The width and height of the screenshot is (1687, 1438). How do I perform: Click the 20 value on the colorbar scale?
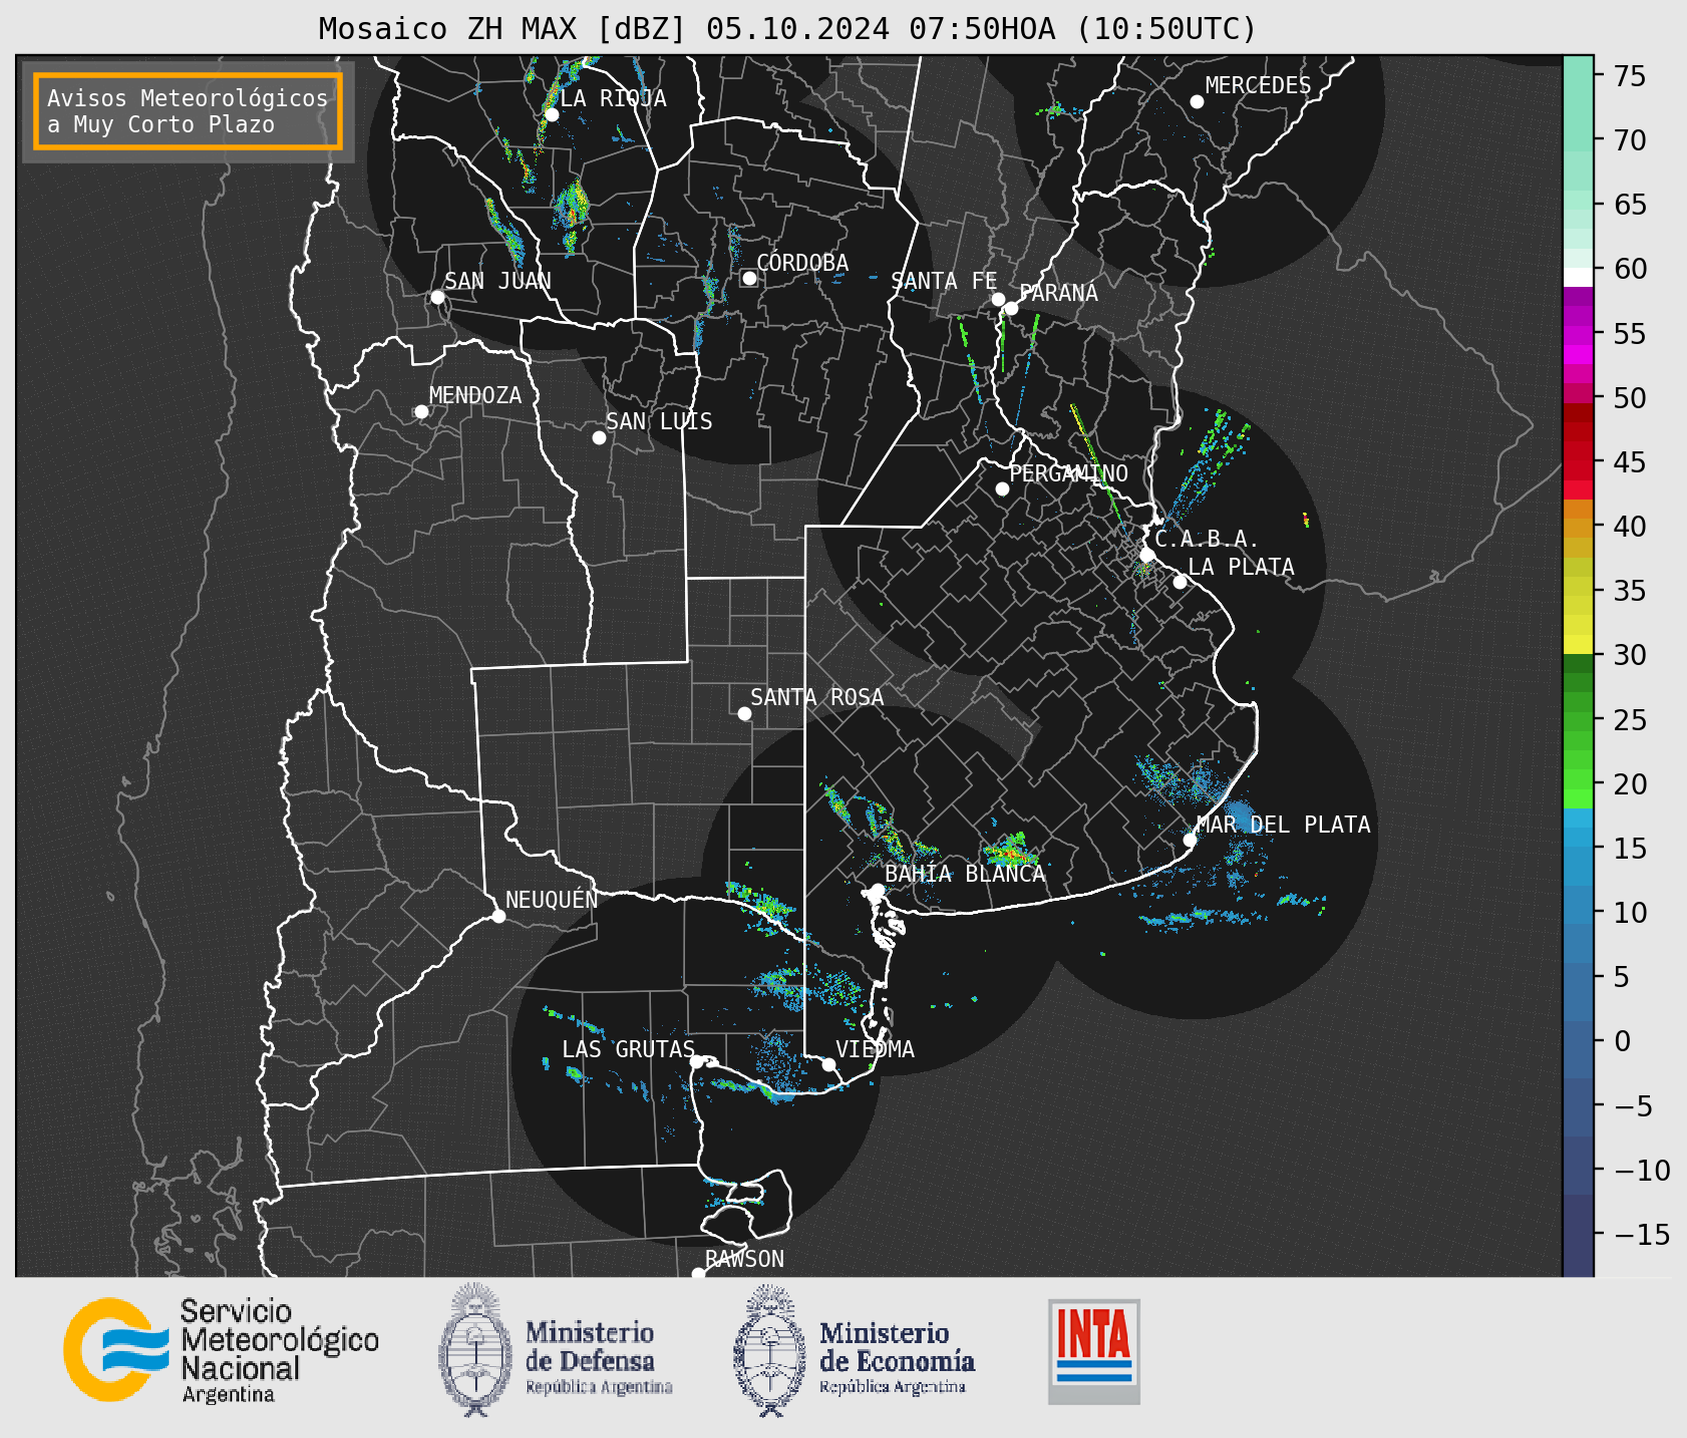[1629, 784]
